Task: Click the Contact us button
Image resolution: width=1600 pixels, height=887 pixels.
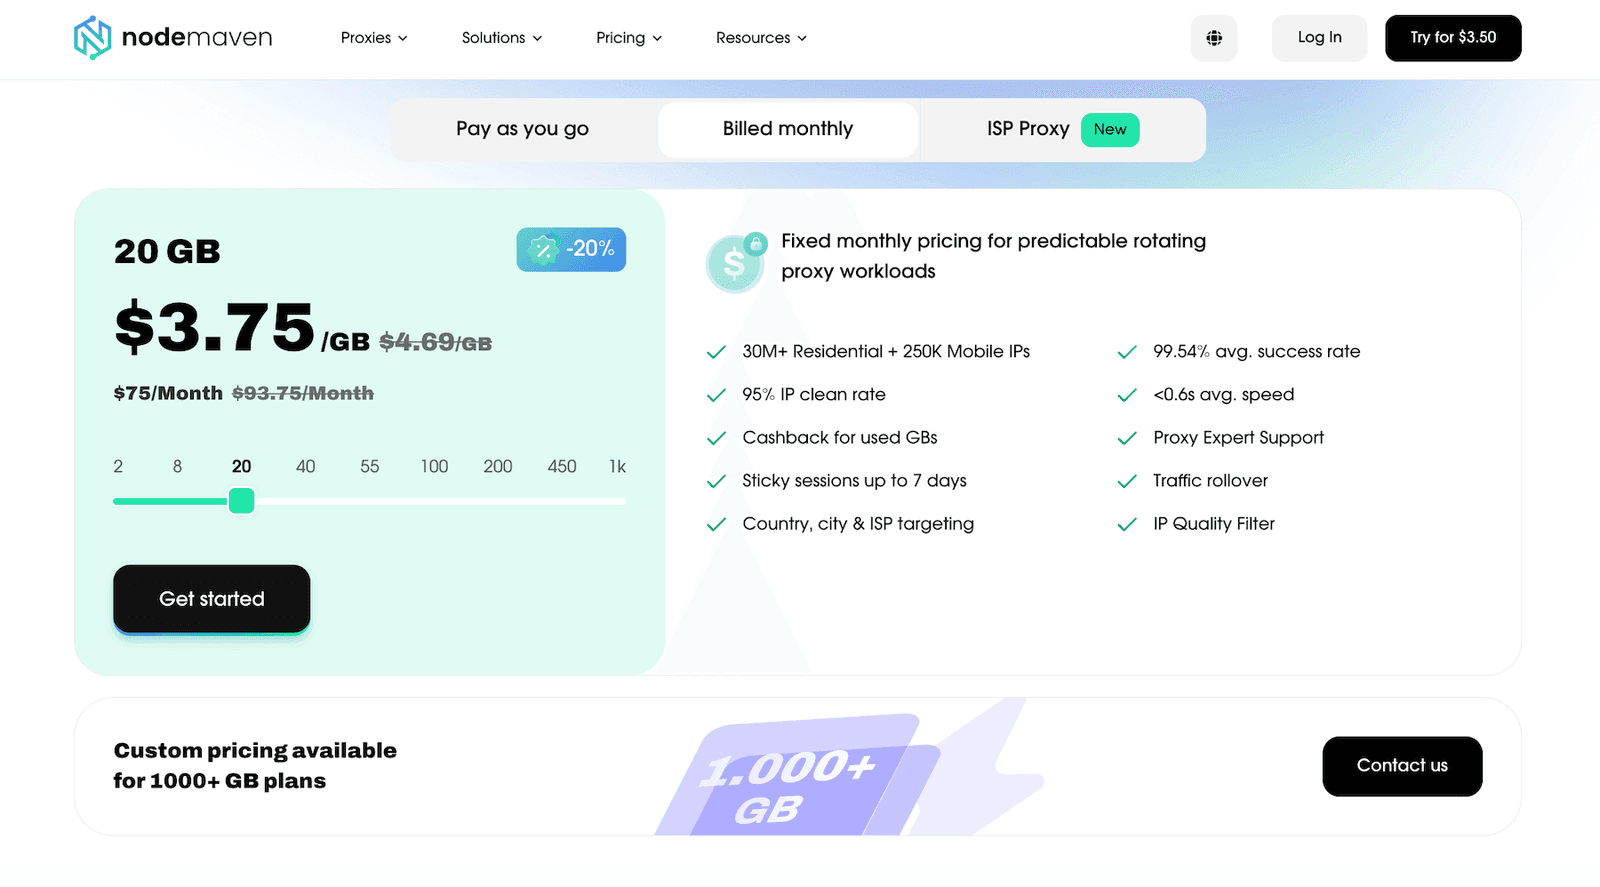Action: pos(1402,766)
